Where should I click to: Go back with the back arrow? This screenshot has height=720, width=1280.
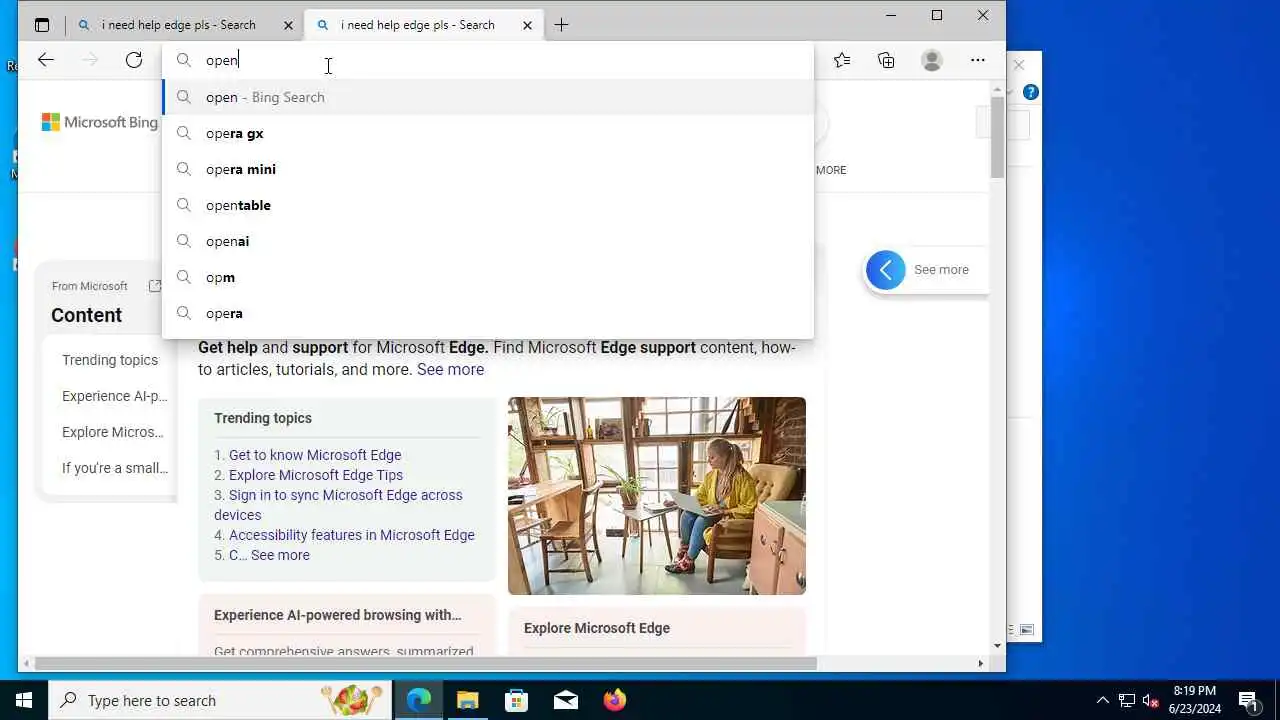coord(46,60)
